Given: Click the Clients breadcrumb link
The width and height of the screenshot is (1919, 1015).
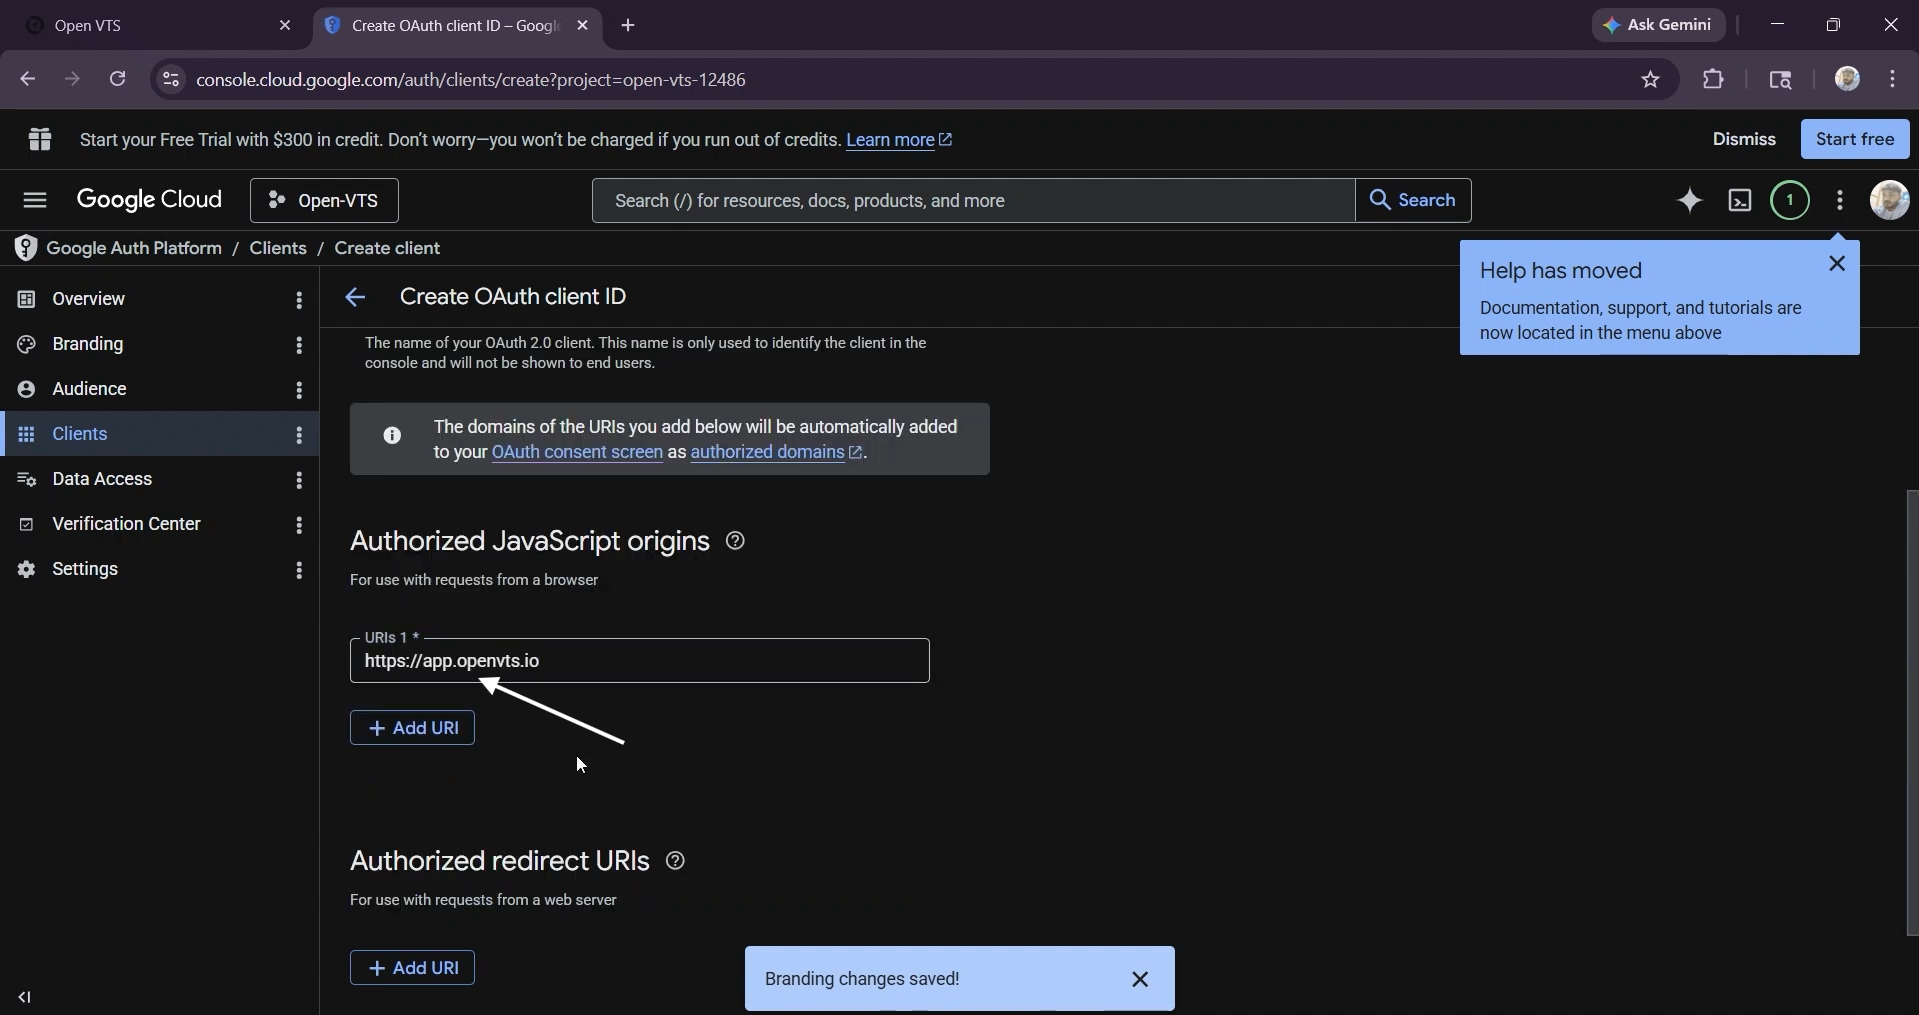Looking at the screenshot, I should coord(278,248).
